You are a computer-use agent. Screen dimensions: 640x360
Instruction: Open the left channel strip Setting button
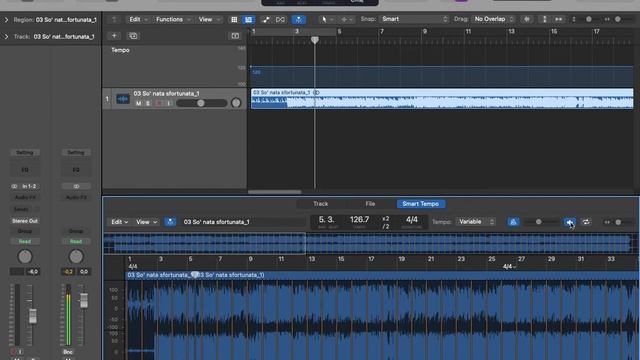[x=24, y=153]
